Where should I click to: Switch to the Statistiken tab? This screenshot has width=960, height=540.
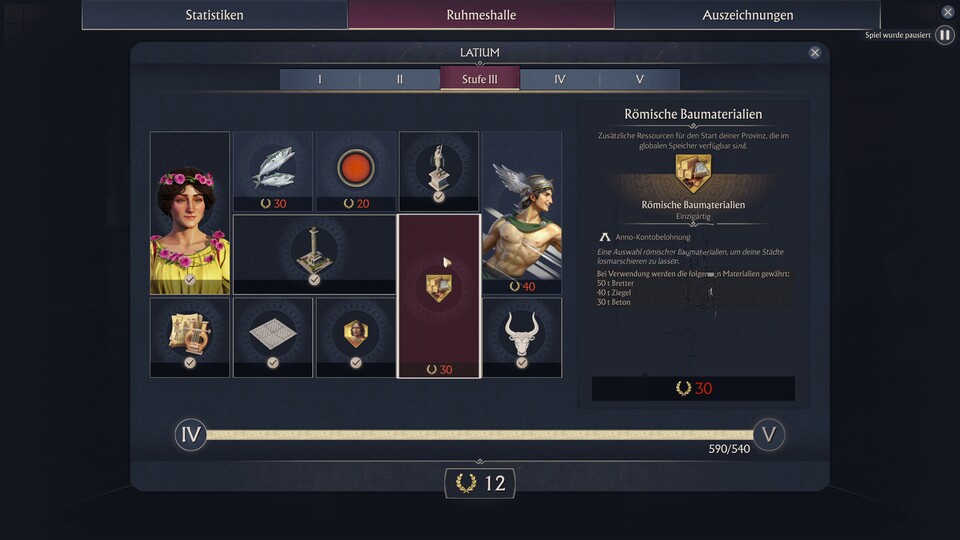tap(215, 15)
